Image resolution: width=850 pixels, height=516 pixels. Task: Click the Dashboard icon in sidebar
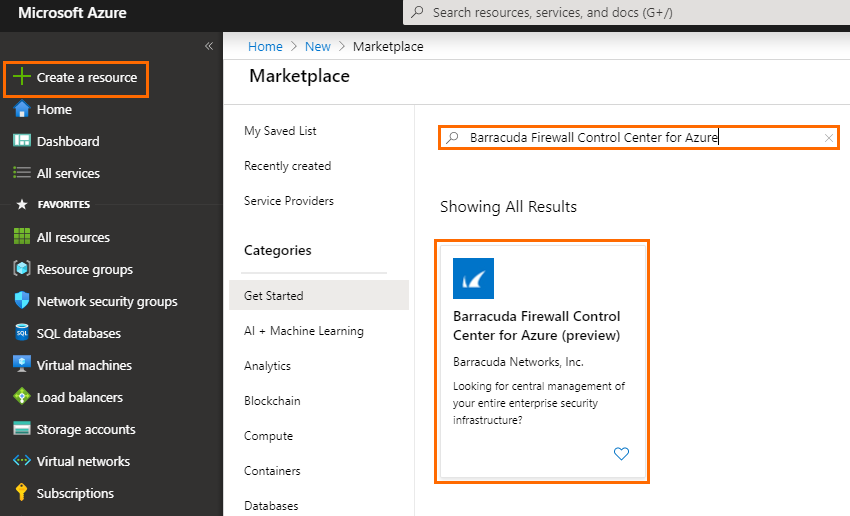point(22,141)
